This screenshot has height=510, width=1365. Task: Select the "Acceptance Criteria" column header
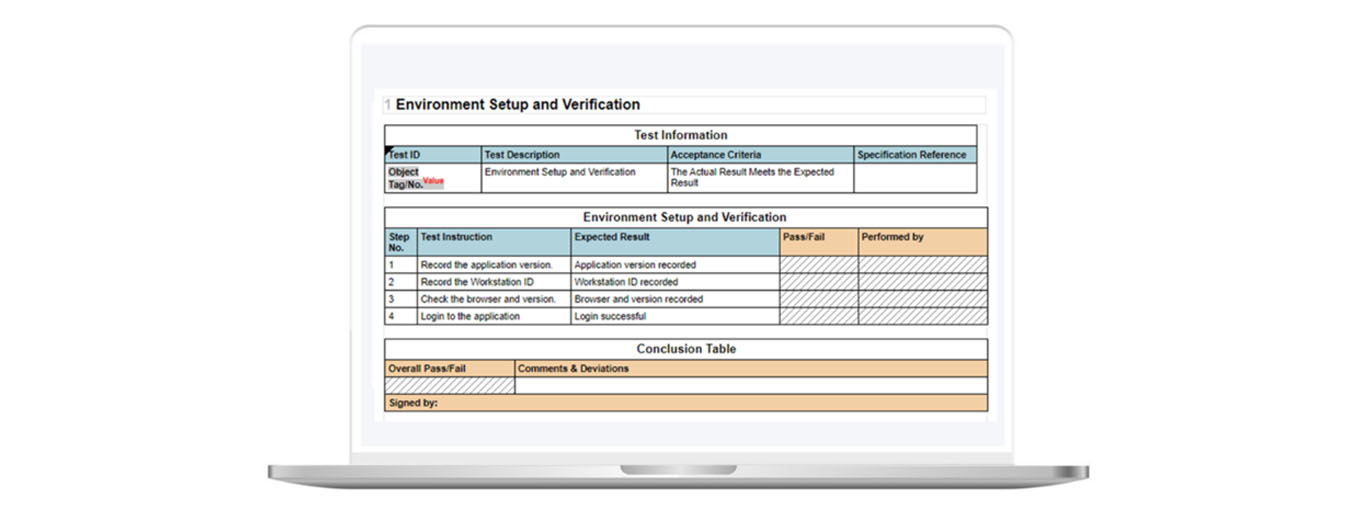[x=760, y=155]
